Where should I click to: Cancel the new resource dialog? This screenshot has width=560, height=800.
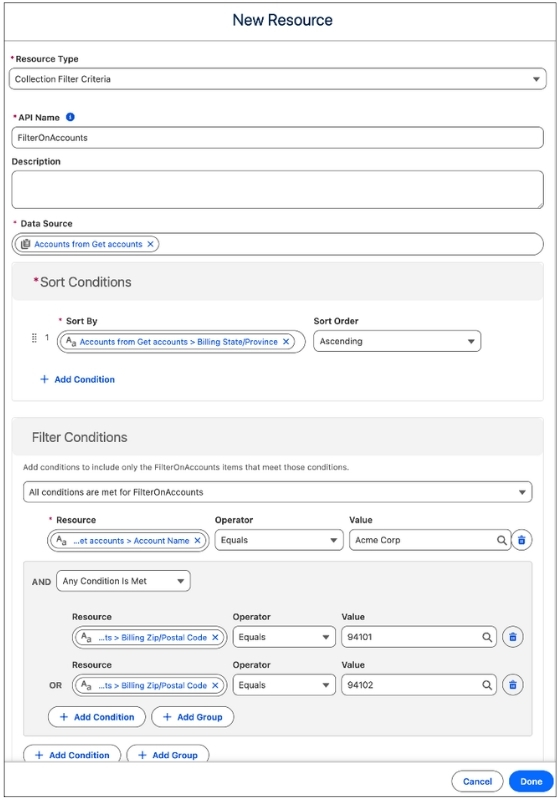coord(477,781)
